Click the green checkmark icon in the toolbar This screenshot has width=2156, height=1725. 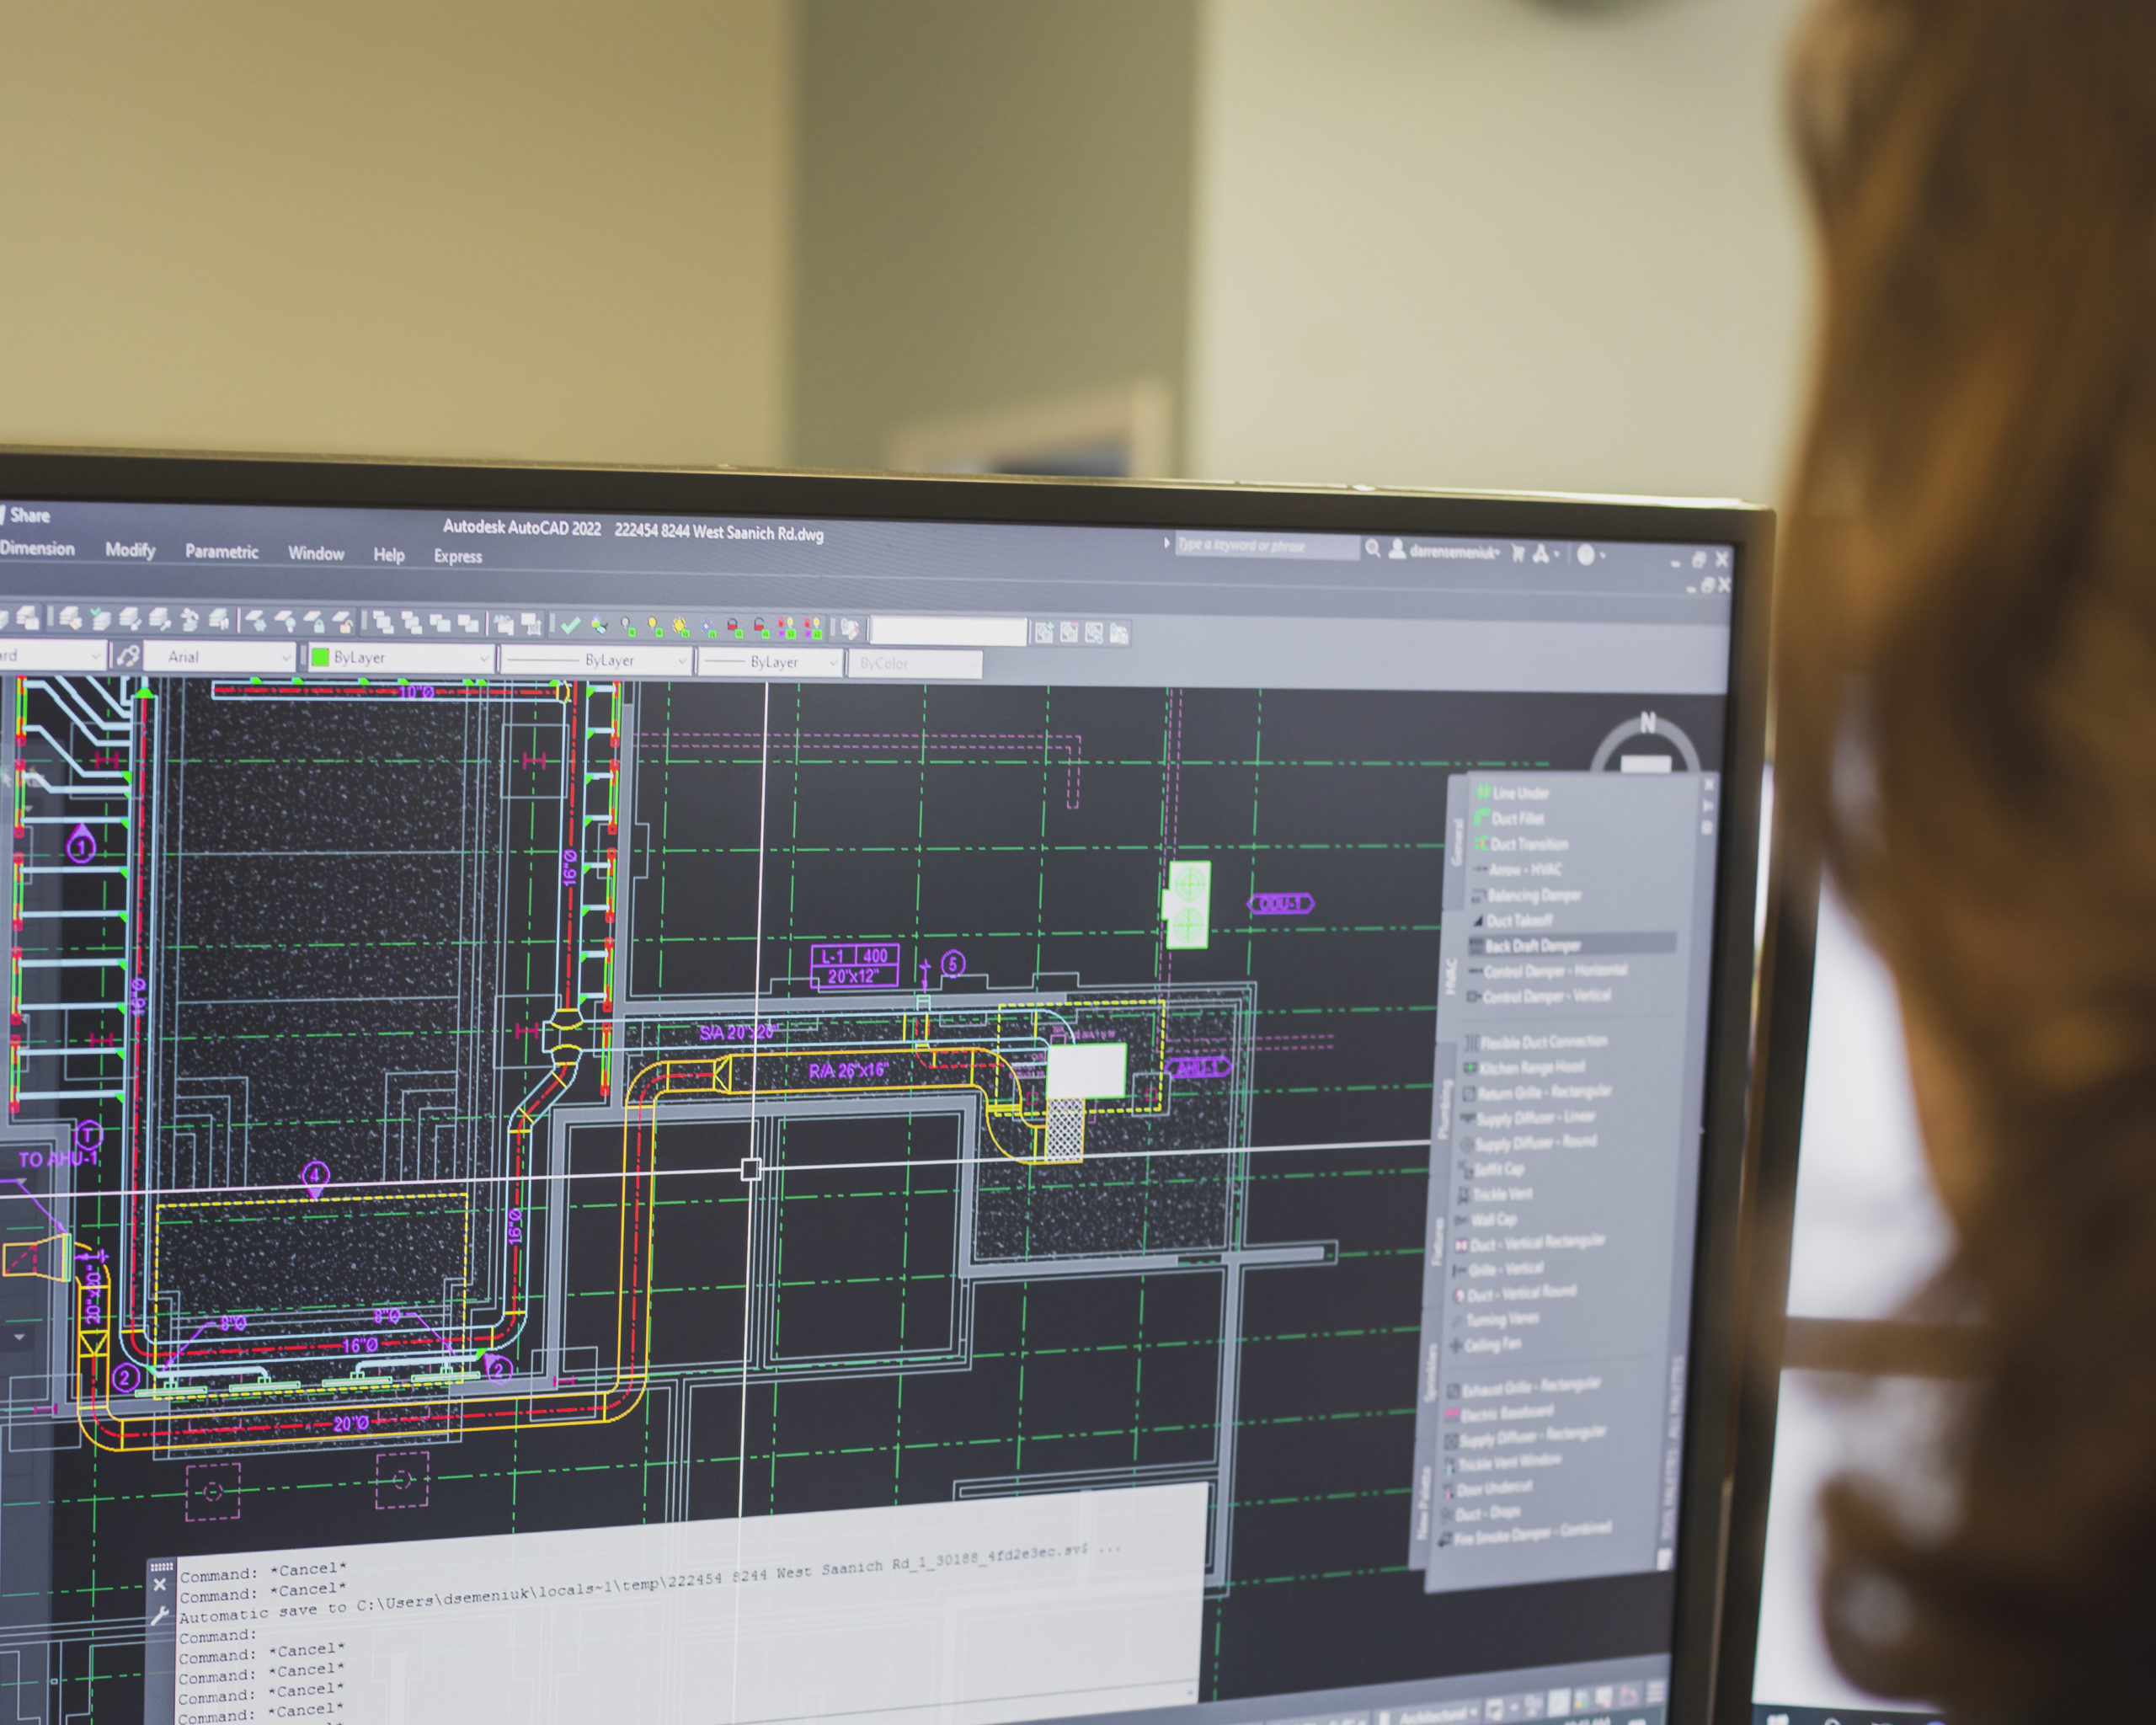[x=570, y=626]
